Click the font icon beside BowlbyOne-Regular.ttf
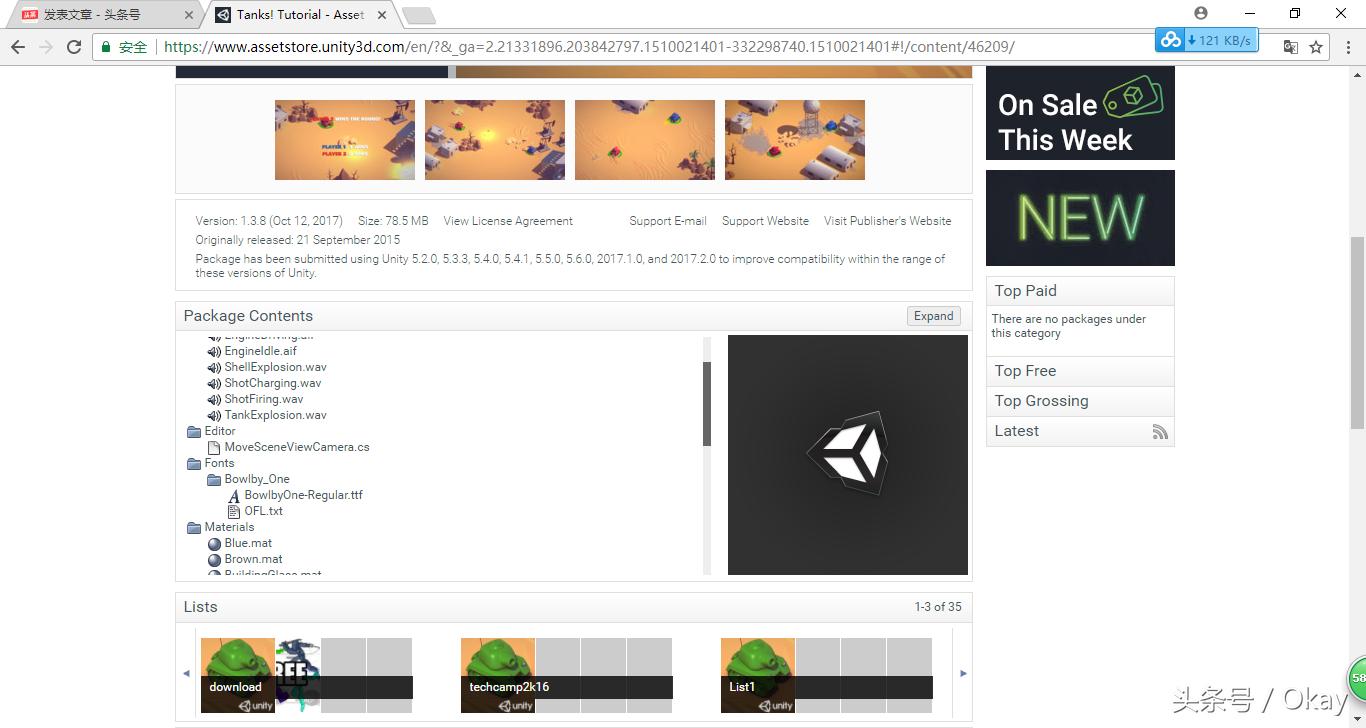This screenshot has width=1366, height=728. [x=233, y=495]
